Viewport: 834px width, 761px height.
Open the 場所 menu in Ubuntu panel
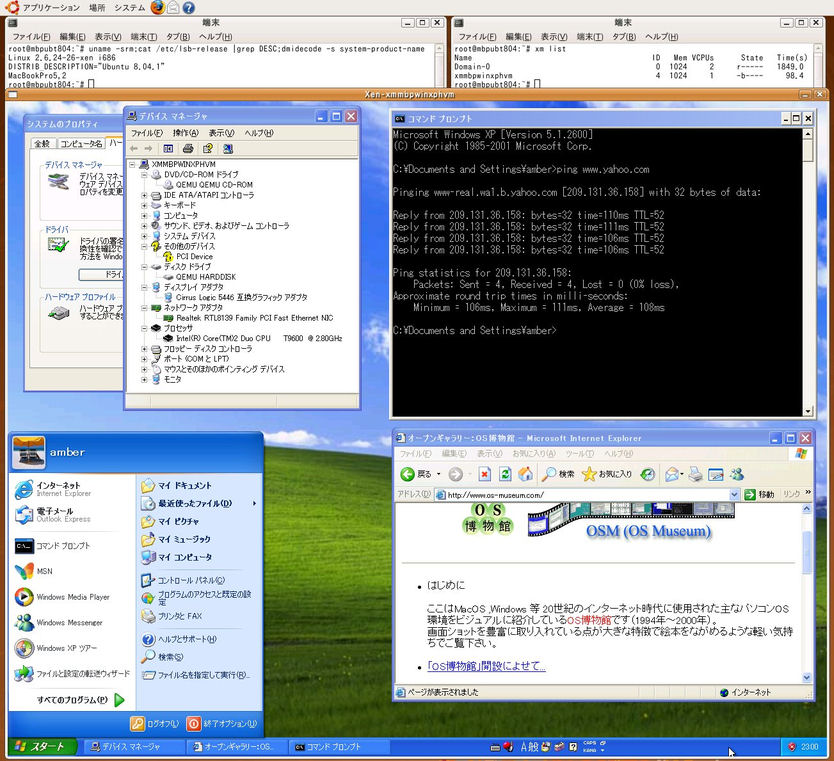[x=97, y=7]
